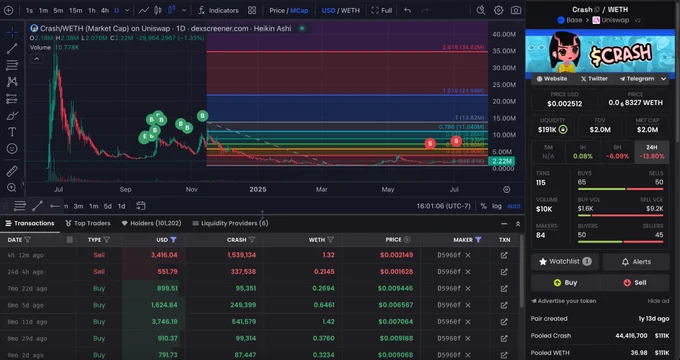Open chart settings gear in the top toolbar

498,10
